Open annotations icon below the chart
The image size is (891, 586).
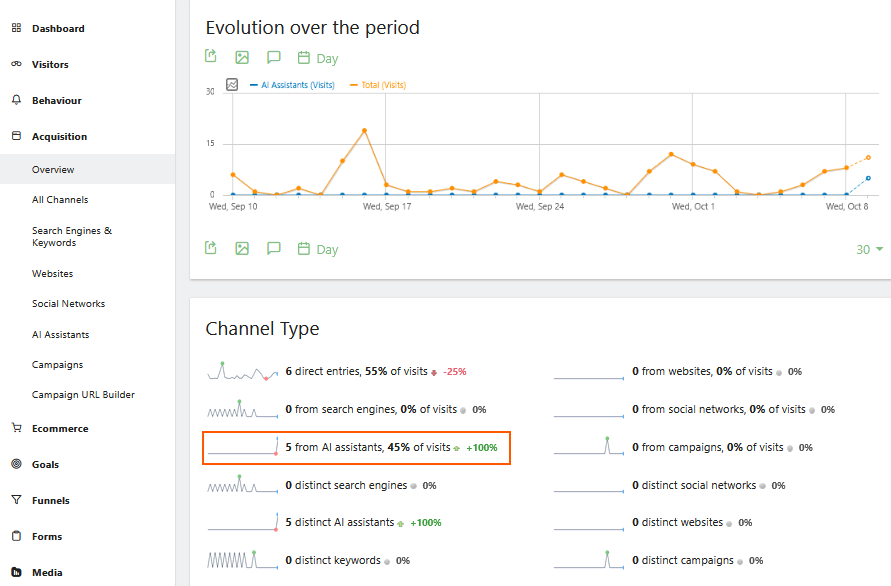(273, 248)
